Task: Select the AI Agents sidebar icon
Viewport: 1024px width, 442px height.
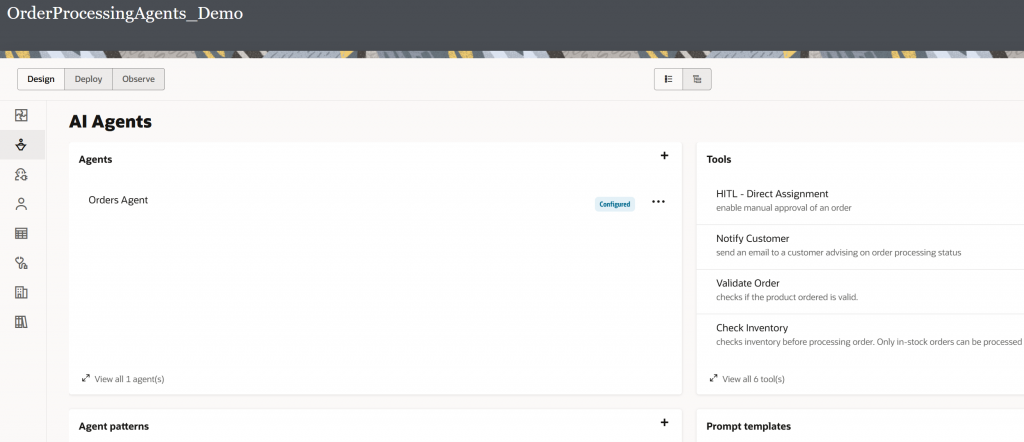Action: tap(21, 145)
